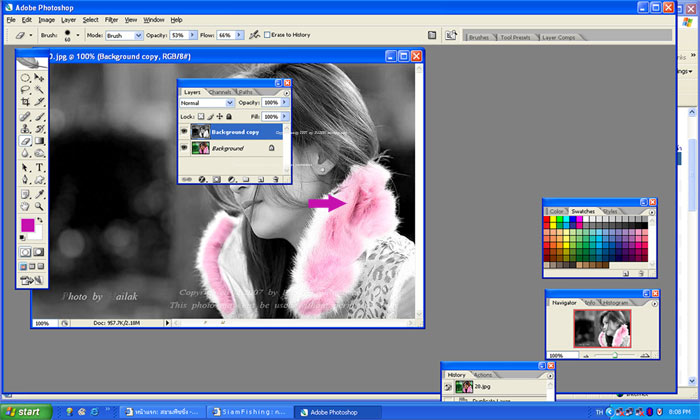Select the Elliptical Marquee tool
The width and height of the screenshot is (700, 420).
point(25,78)
